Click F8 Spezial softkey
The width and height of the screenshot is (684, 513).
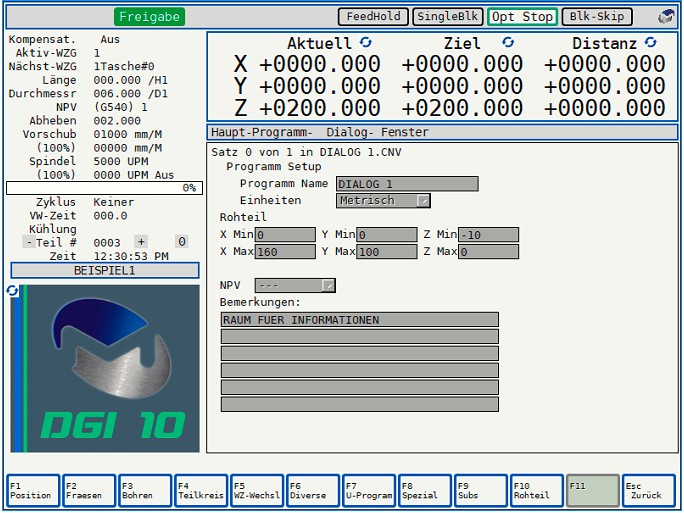425,491
